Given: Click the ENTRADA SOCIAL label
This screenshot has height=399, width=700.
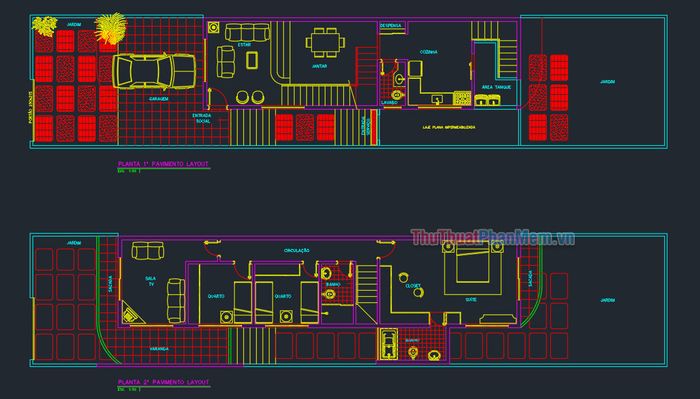Looking at the screenshot, I should [x=202, y=118].
